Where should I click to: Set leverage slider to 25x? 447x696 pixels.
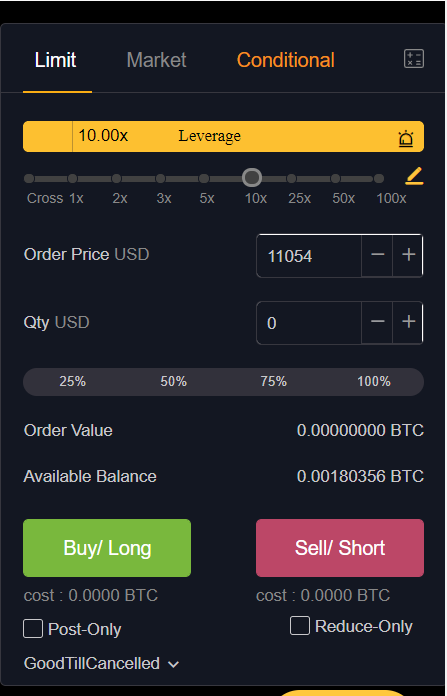291,178
